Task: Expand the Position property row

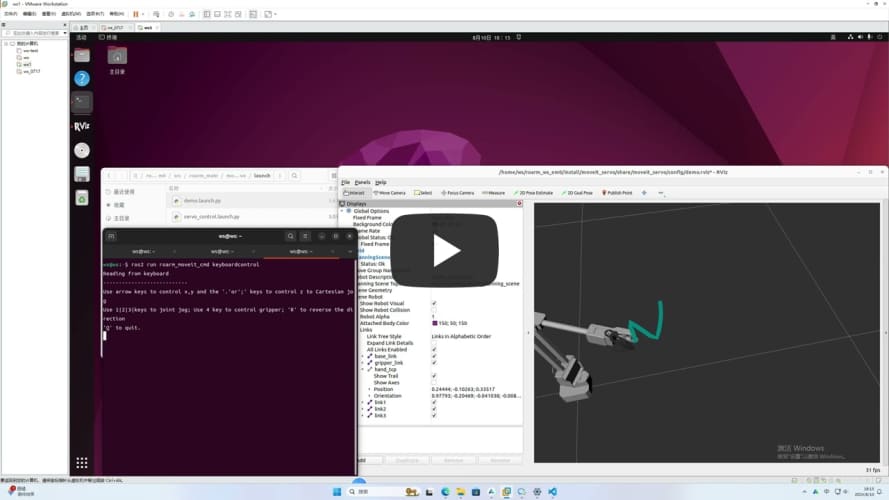Action: [370, 389]
